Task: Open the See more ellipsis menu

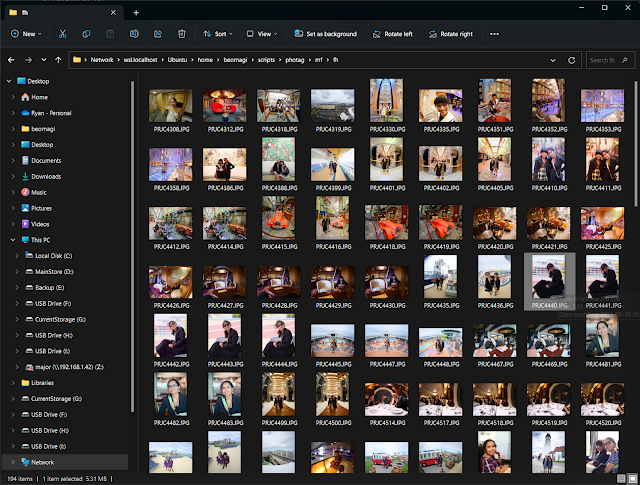Action: tap(494, 34)
